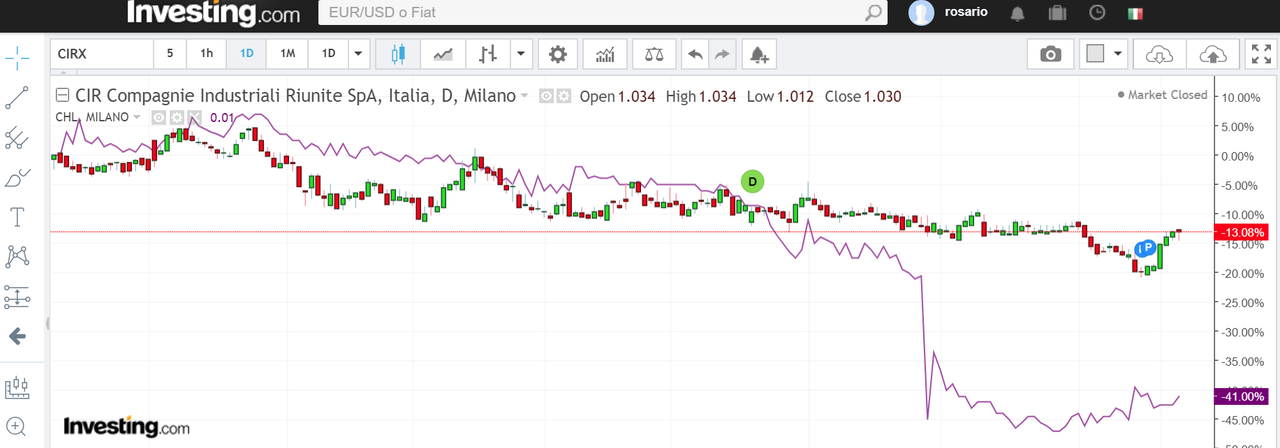Open the chart style dropdown arrow

pyautogui.click(x=521, y=54)
